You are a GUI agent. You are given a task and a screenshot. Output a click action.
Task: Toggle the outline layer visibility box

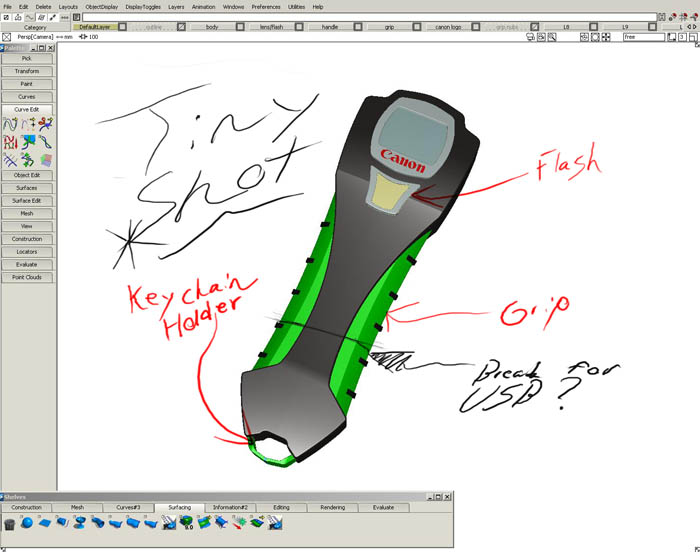click(x=181, y=27)
